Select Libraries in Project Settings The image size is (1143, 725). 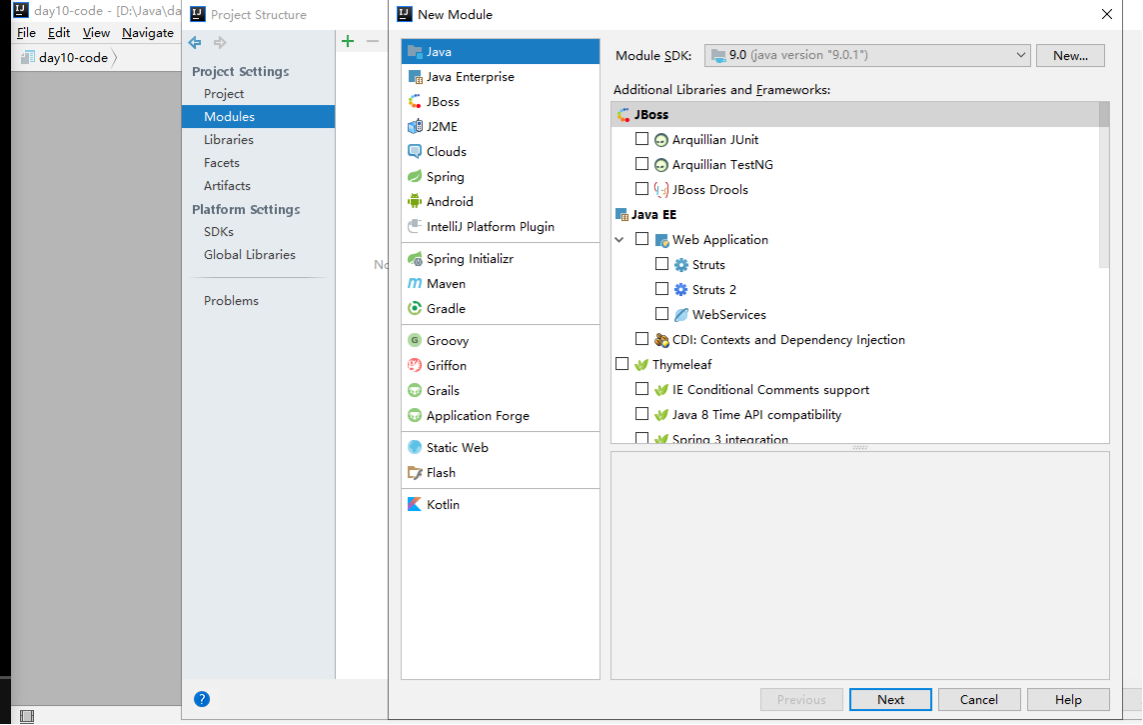229,140
